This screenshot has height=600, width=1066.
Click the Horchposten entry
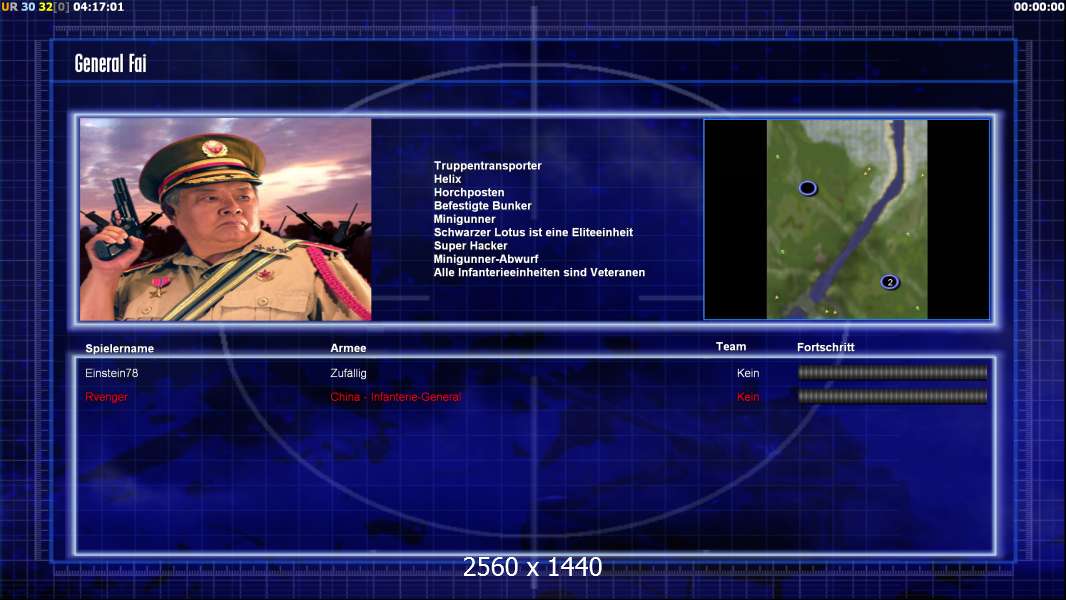tap(469, 192)
